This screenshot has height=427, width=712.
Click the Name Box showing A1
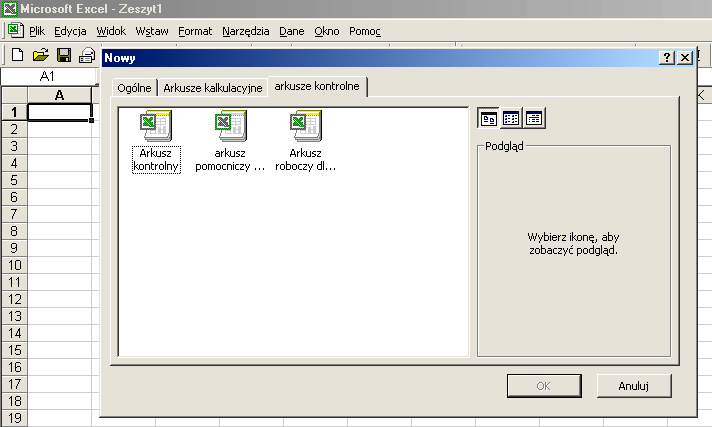point(48,76)
